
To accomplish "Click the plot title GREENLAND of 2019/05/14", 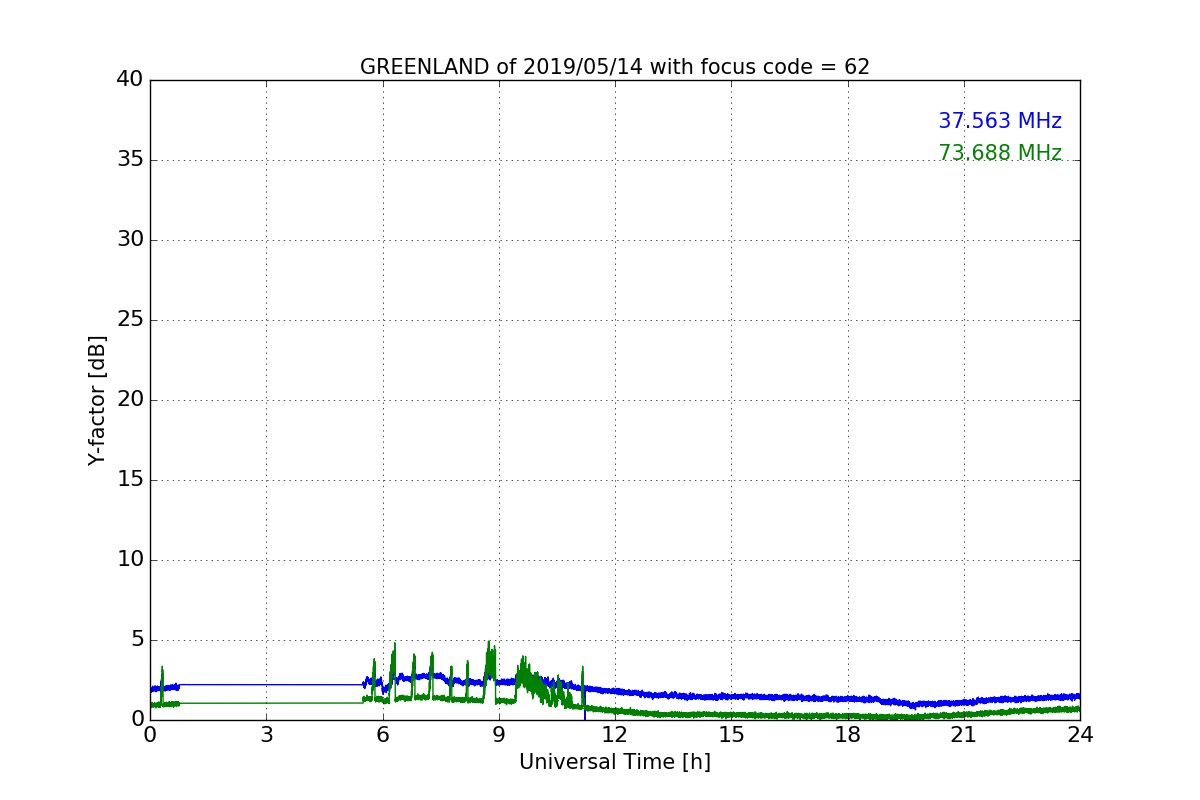I will [x=614, y=67].
